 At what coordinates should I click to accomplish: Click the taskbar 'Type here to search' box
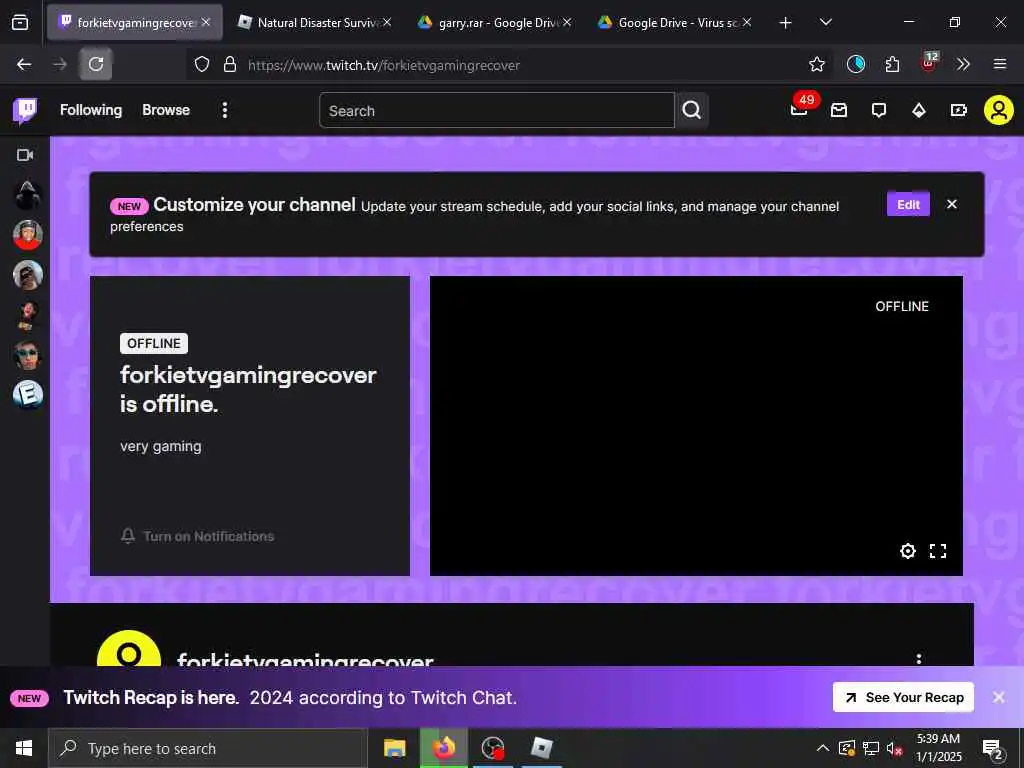(208, 748)
